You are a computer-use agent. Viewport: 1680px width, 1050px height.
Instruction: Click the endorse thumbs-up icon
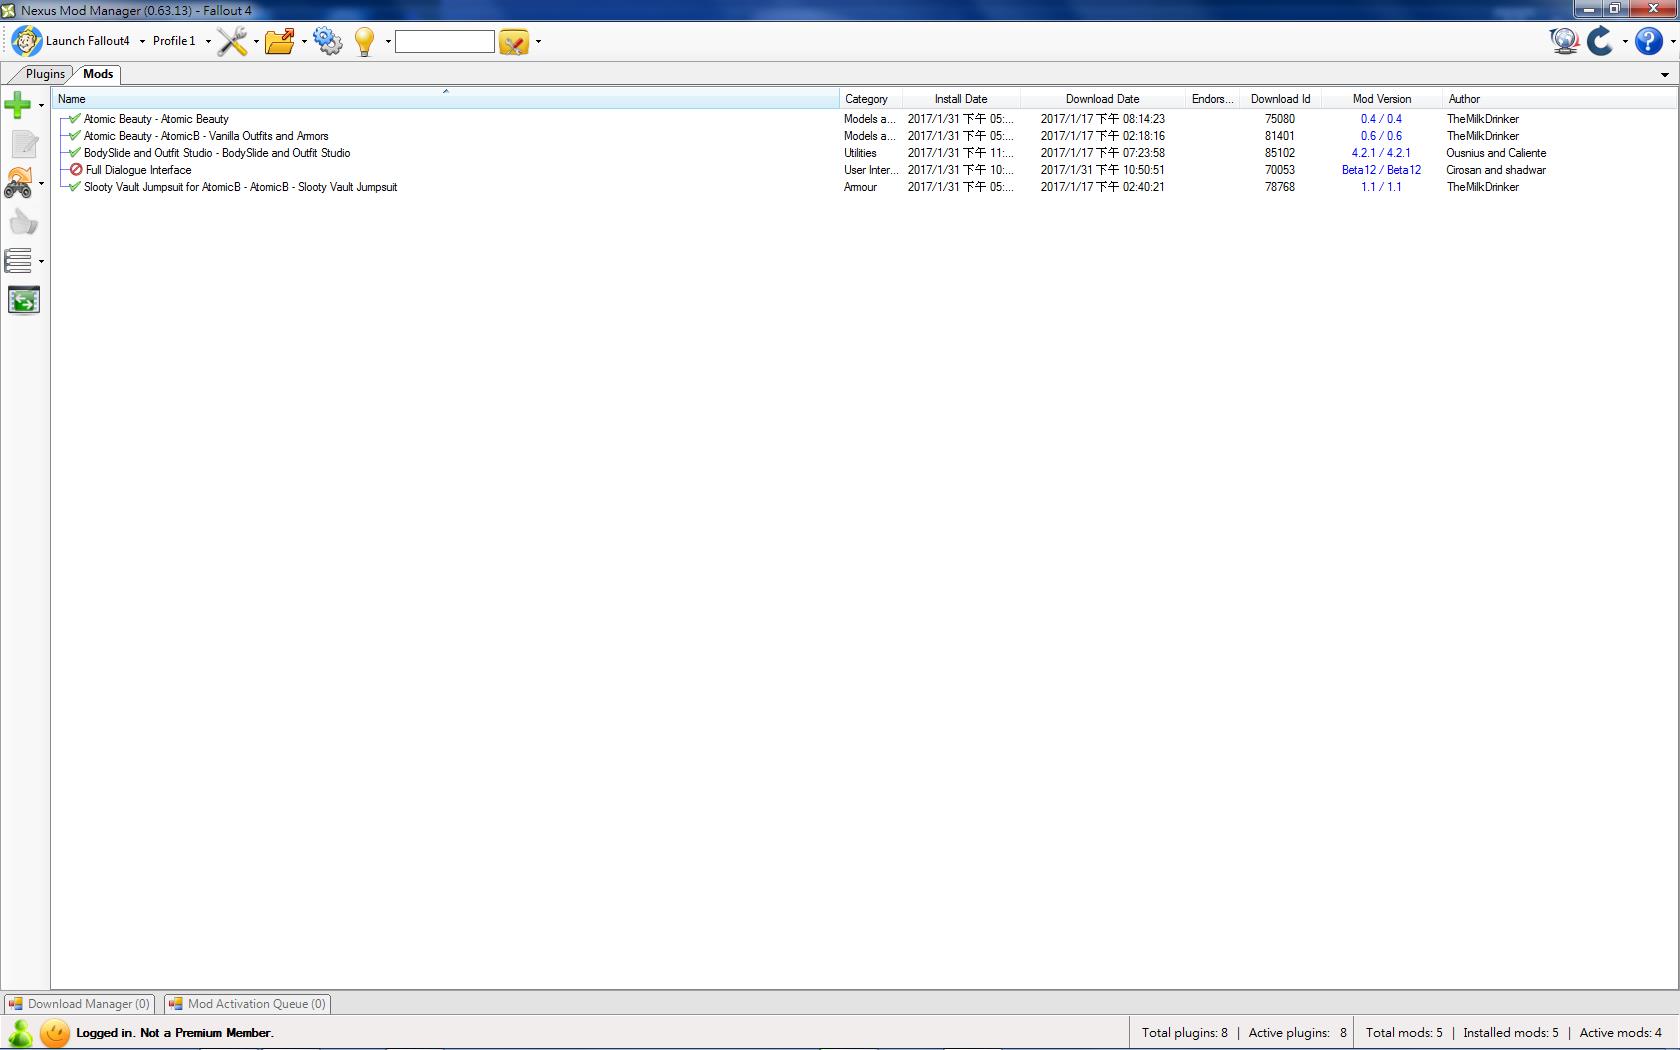click(24, 222)
